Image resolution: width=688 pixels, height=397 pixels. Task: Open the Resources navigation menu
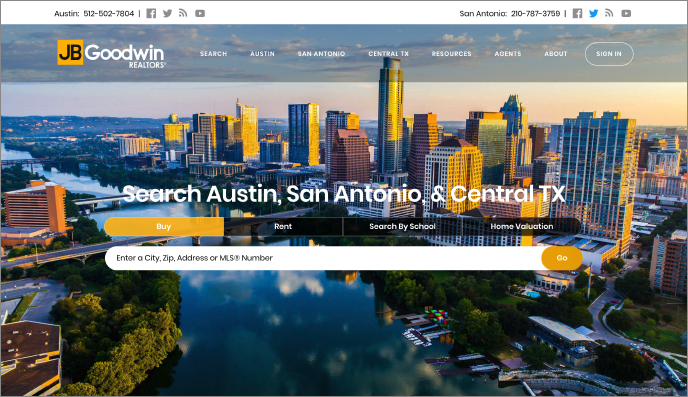(452, 54)
